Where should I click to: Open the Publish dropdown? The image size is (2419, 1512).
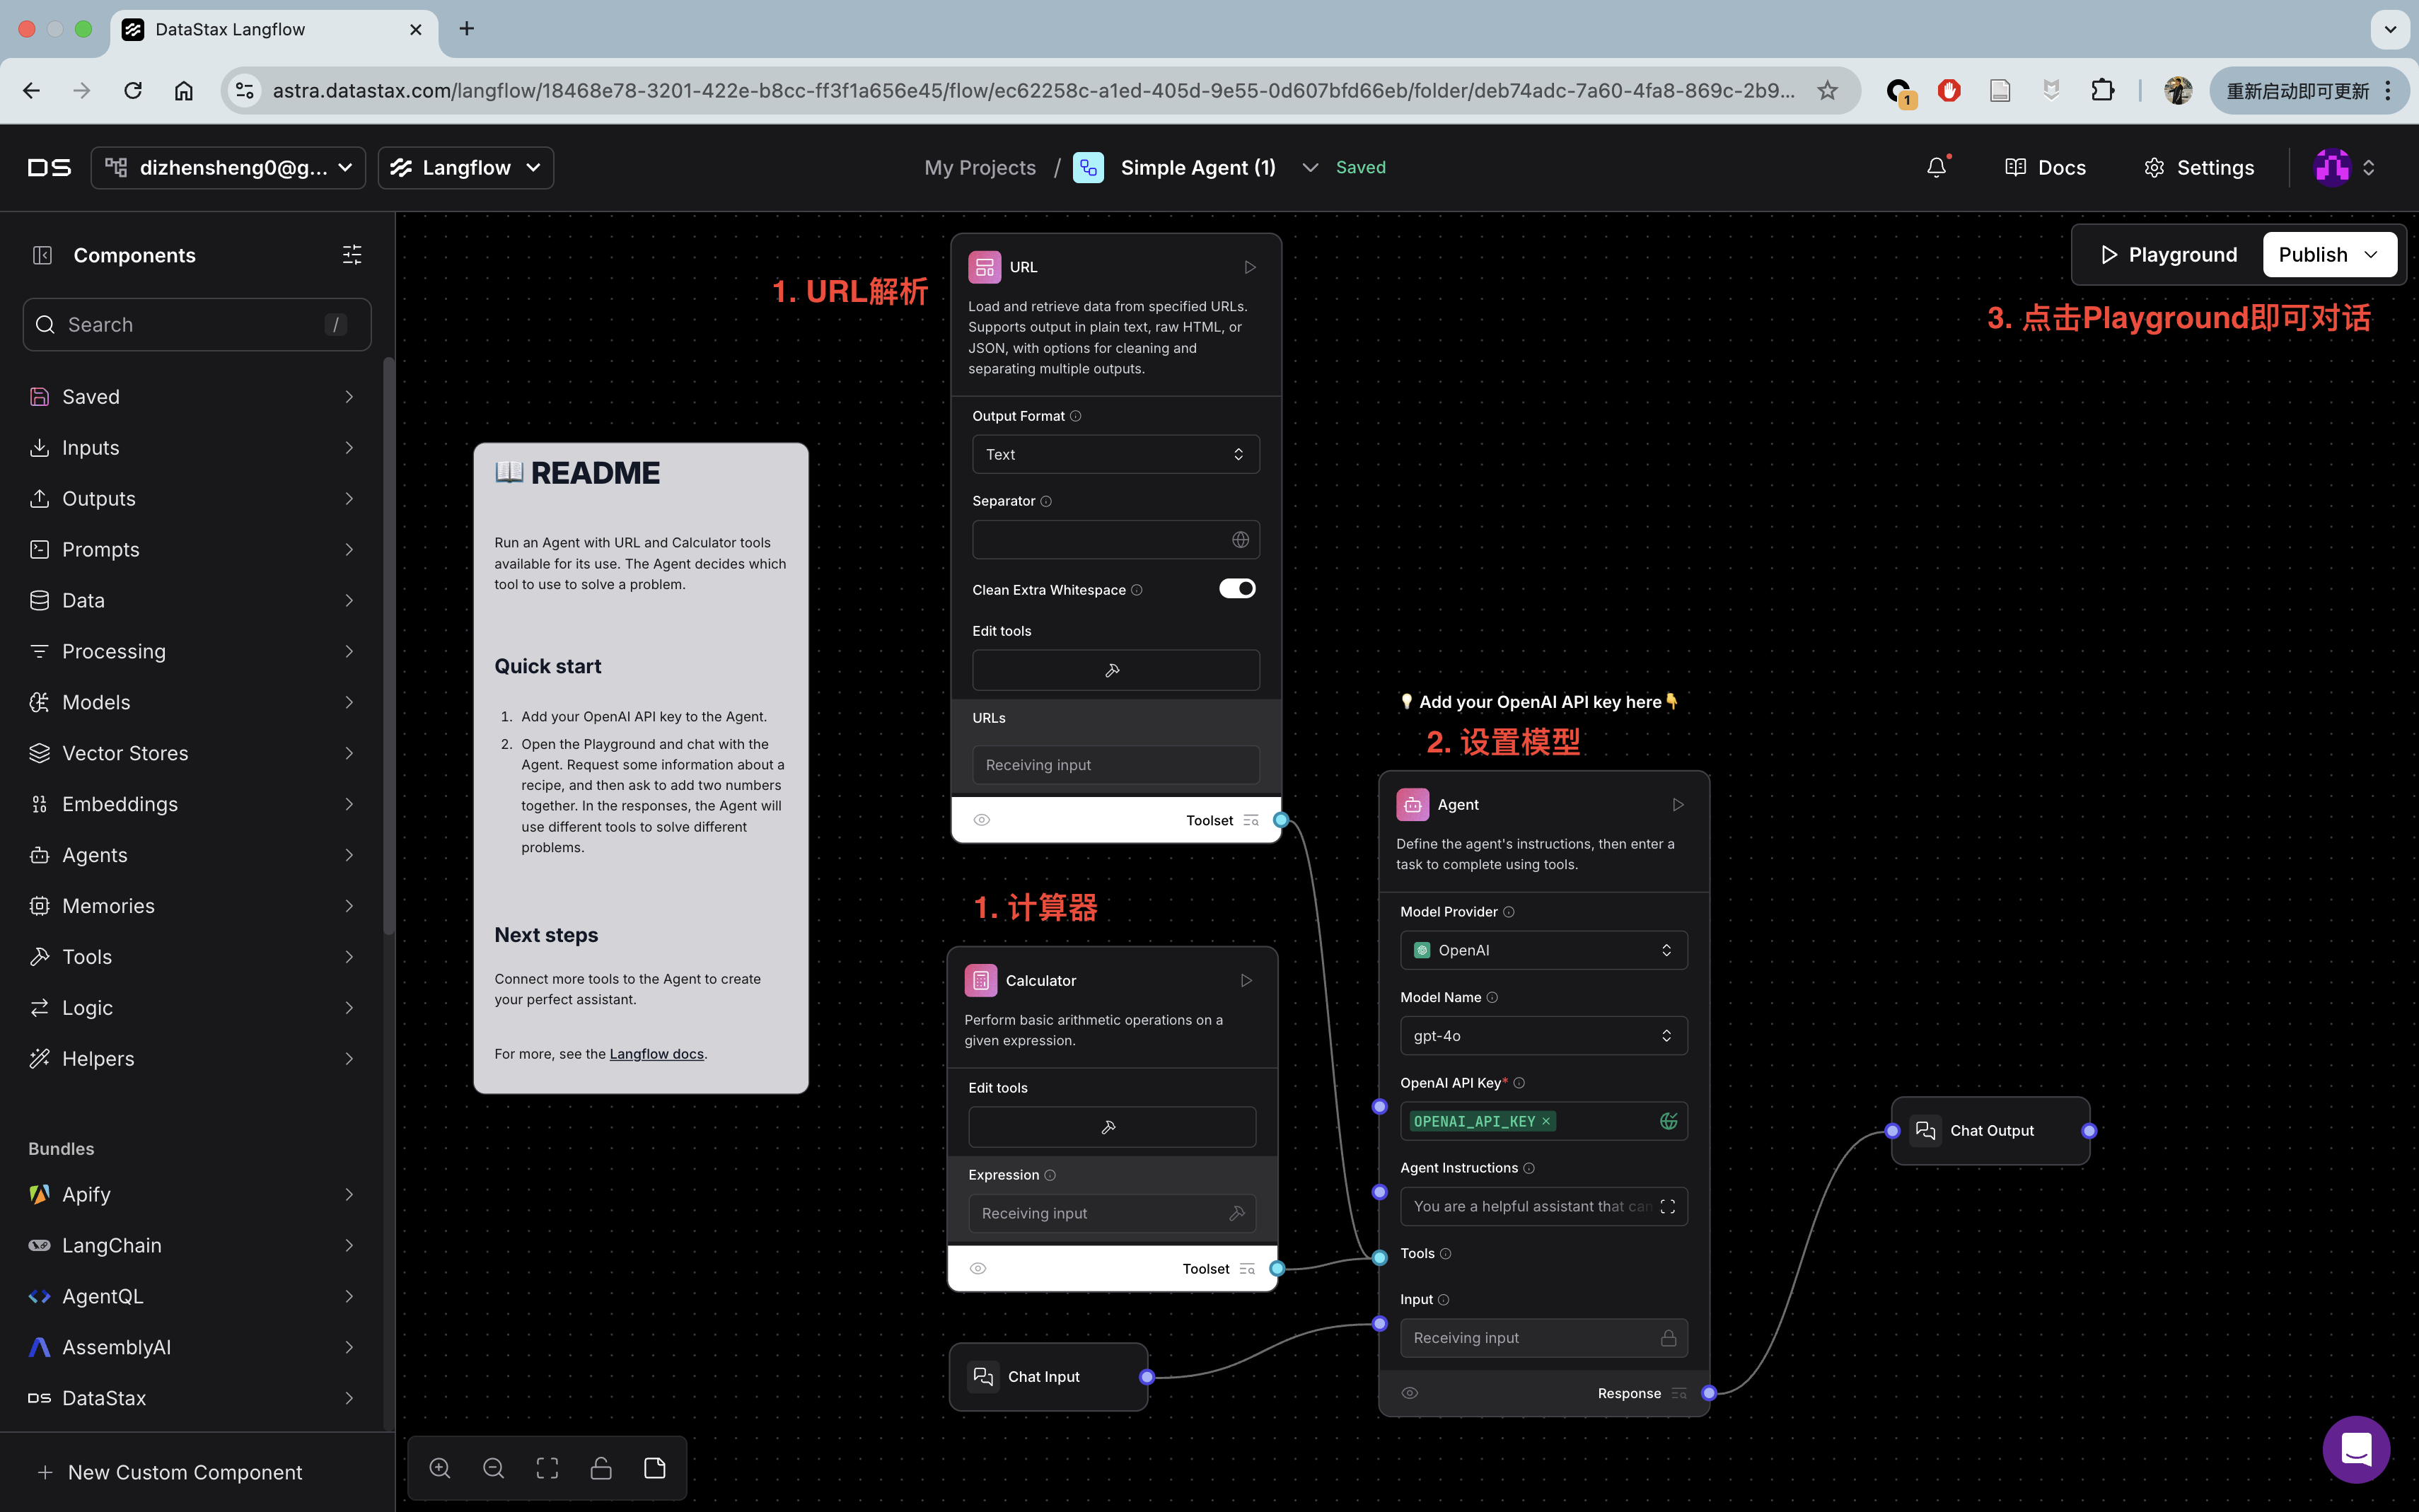(2329, 255)
